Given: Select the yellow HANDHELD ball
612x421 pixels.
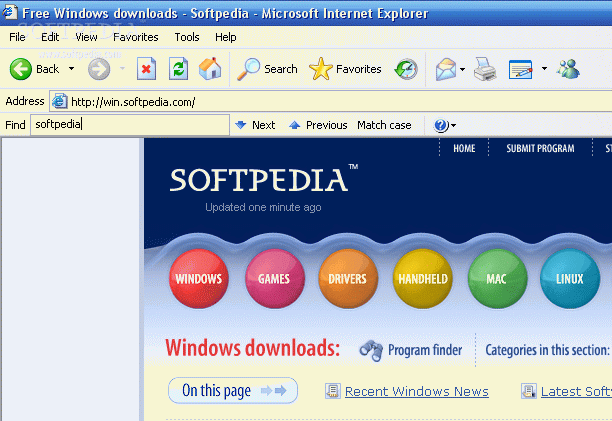Looking at the screenshot, I should [423, 279].
